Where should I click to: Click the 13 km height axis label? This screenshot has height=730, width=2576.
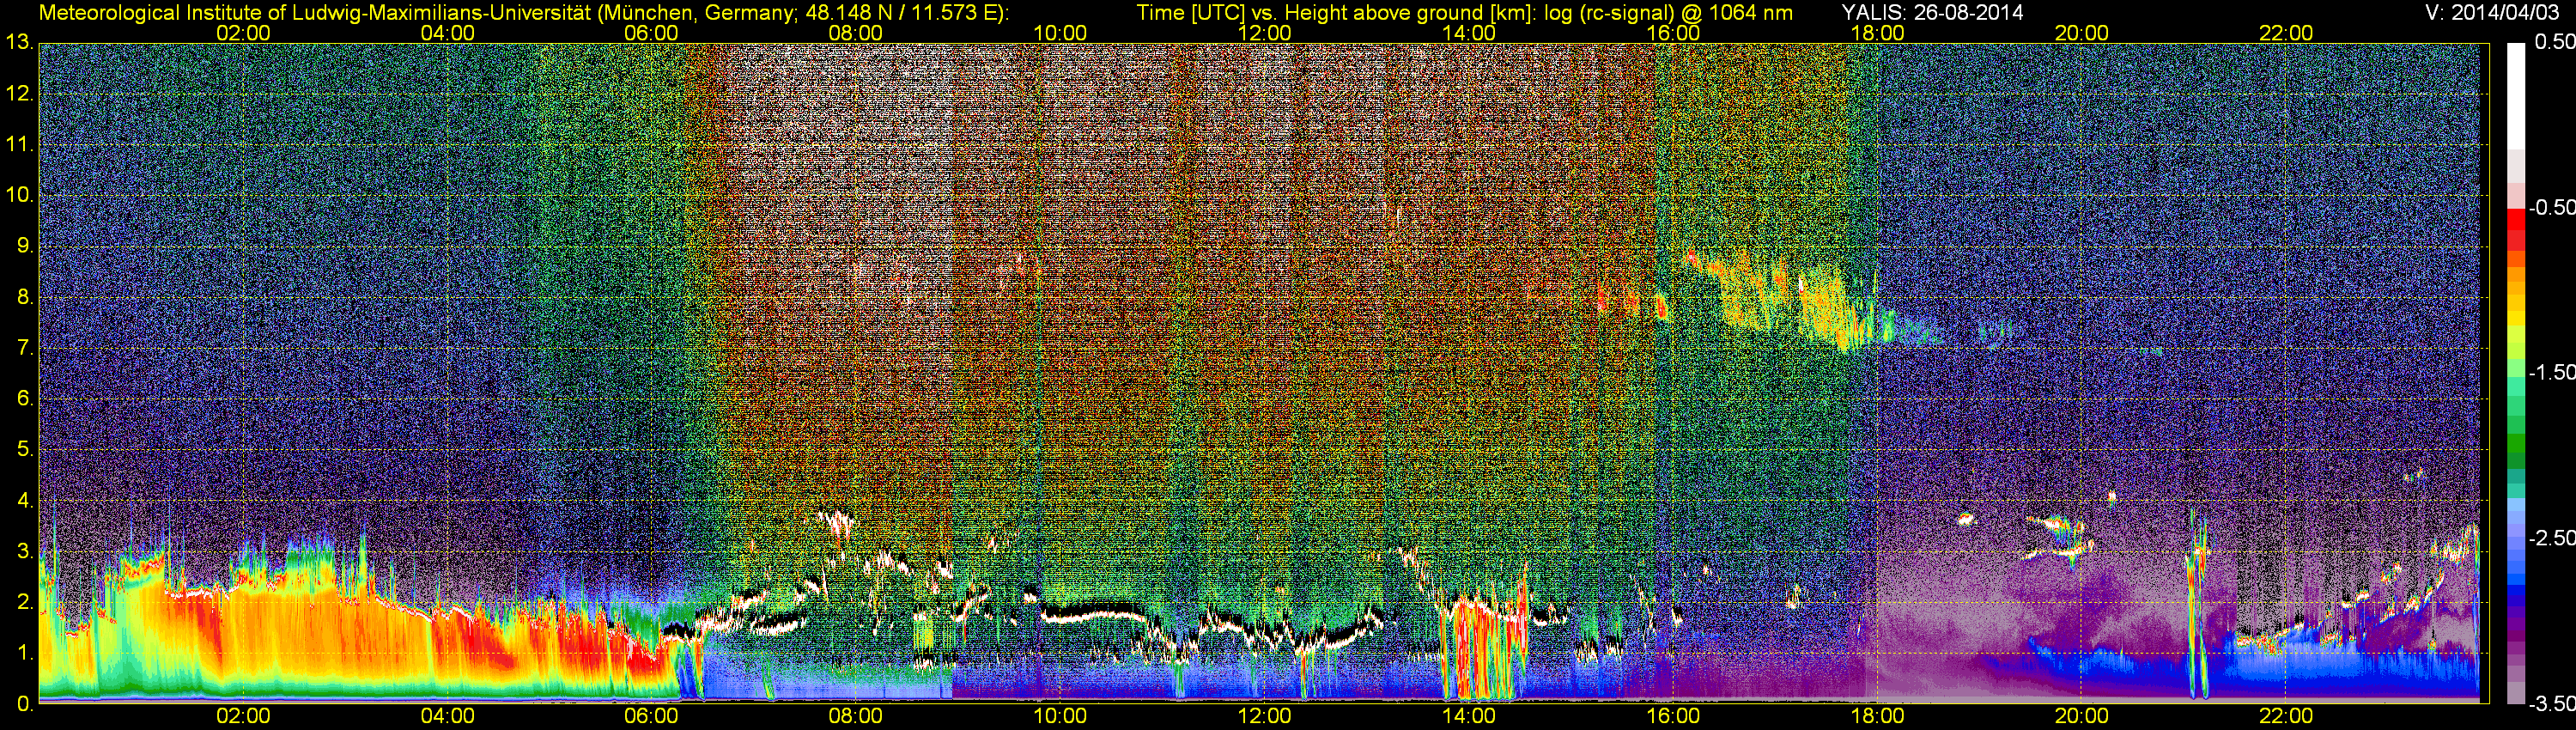(x=19, y=43)
